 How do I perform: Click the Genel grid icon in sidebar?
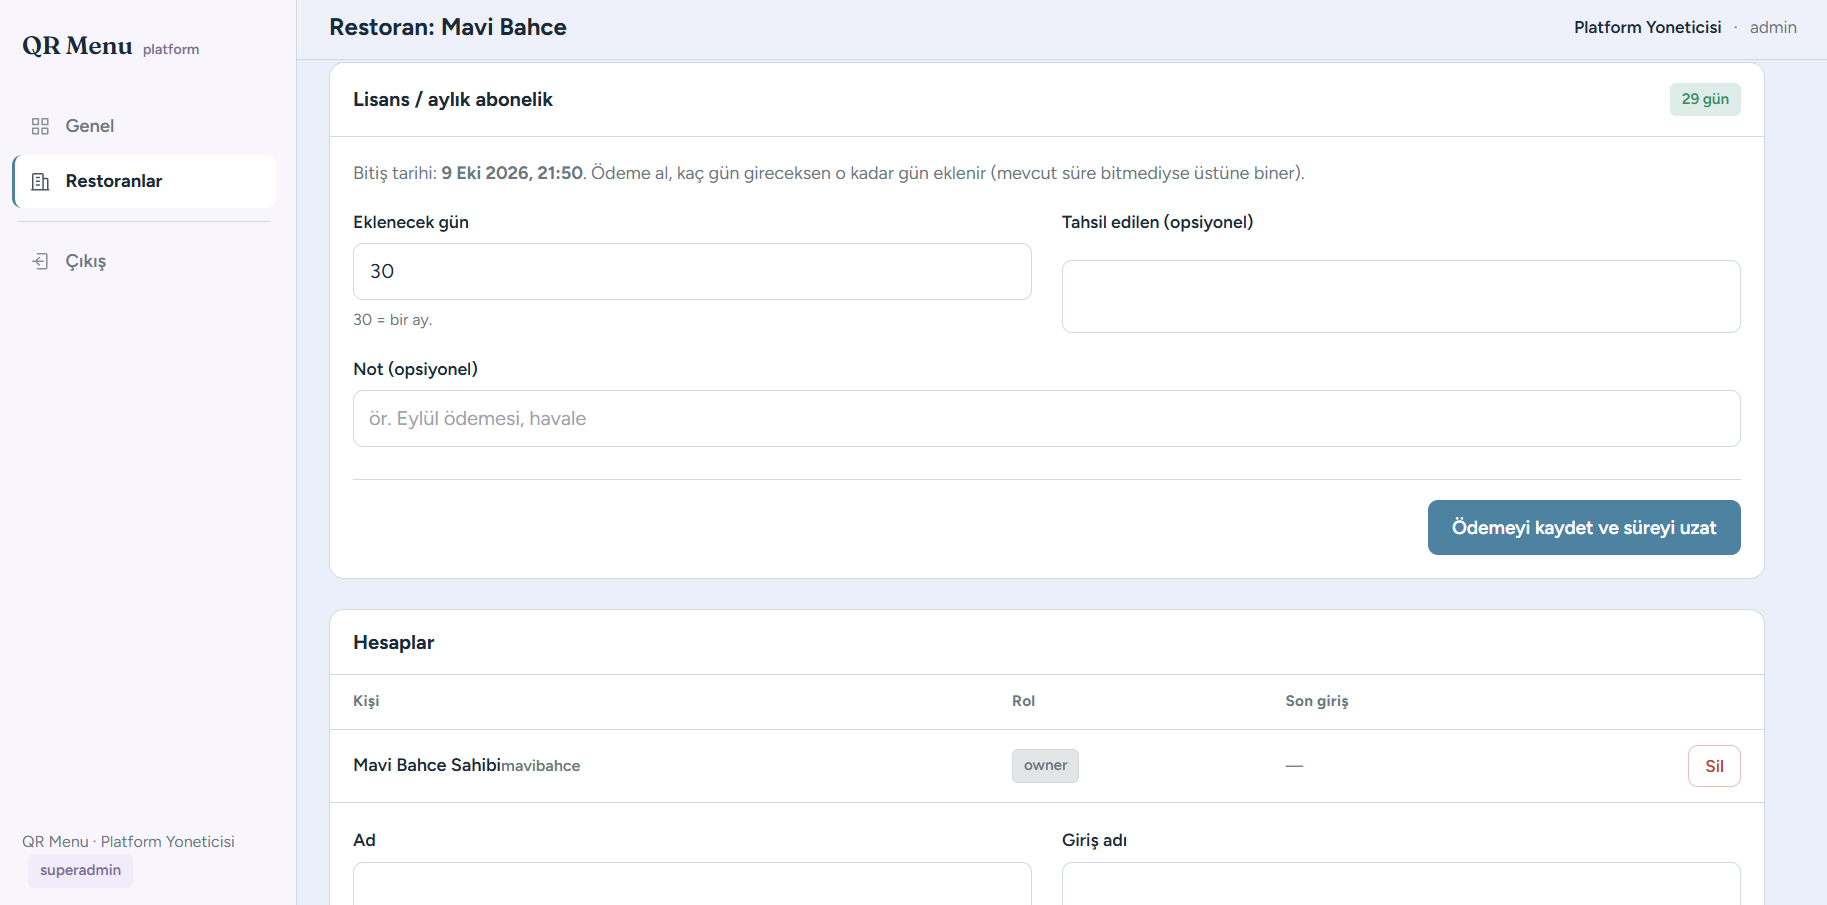click(40, 126)
